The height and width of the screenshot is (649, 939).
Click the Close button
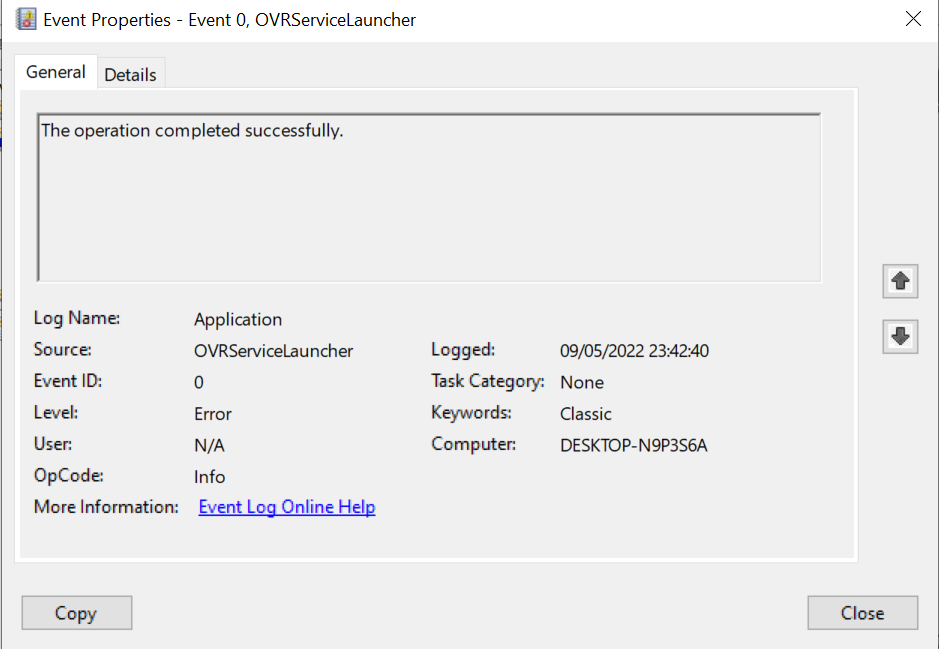[x=862, y=612]
